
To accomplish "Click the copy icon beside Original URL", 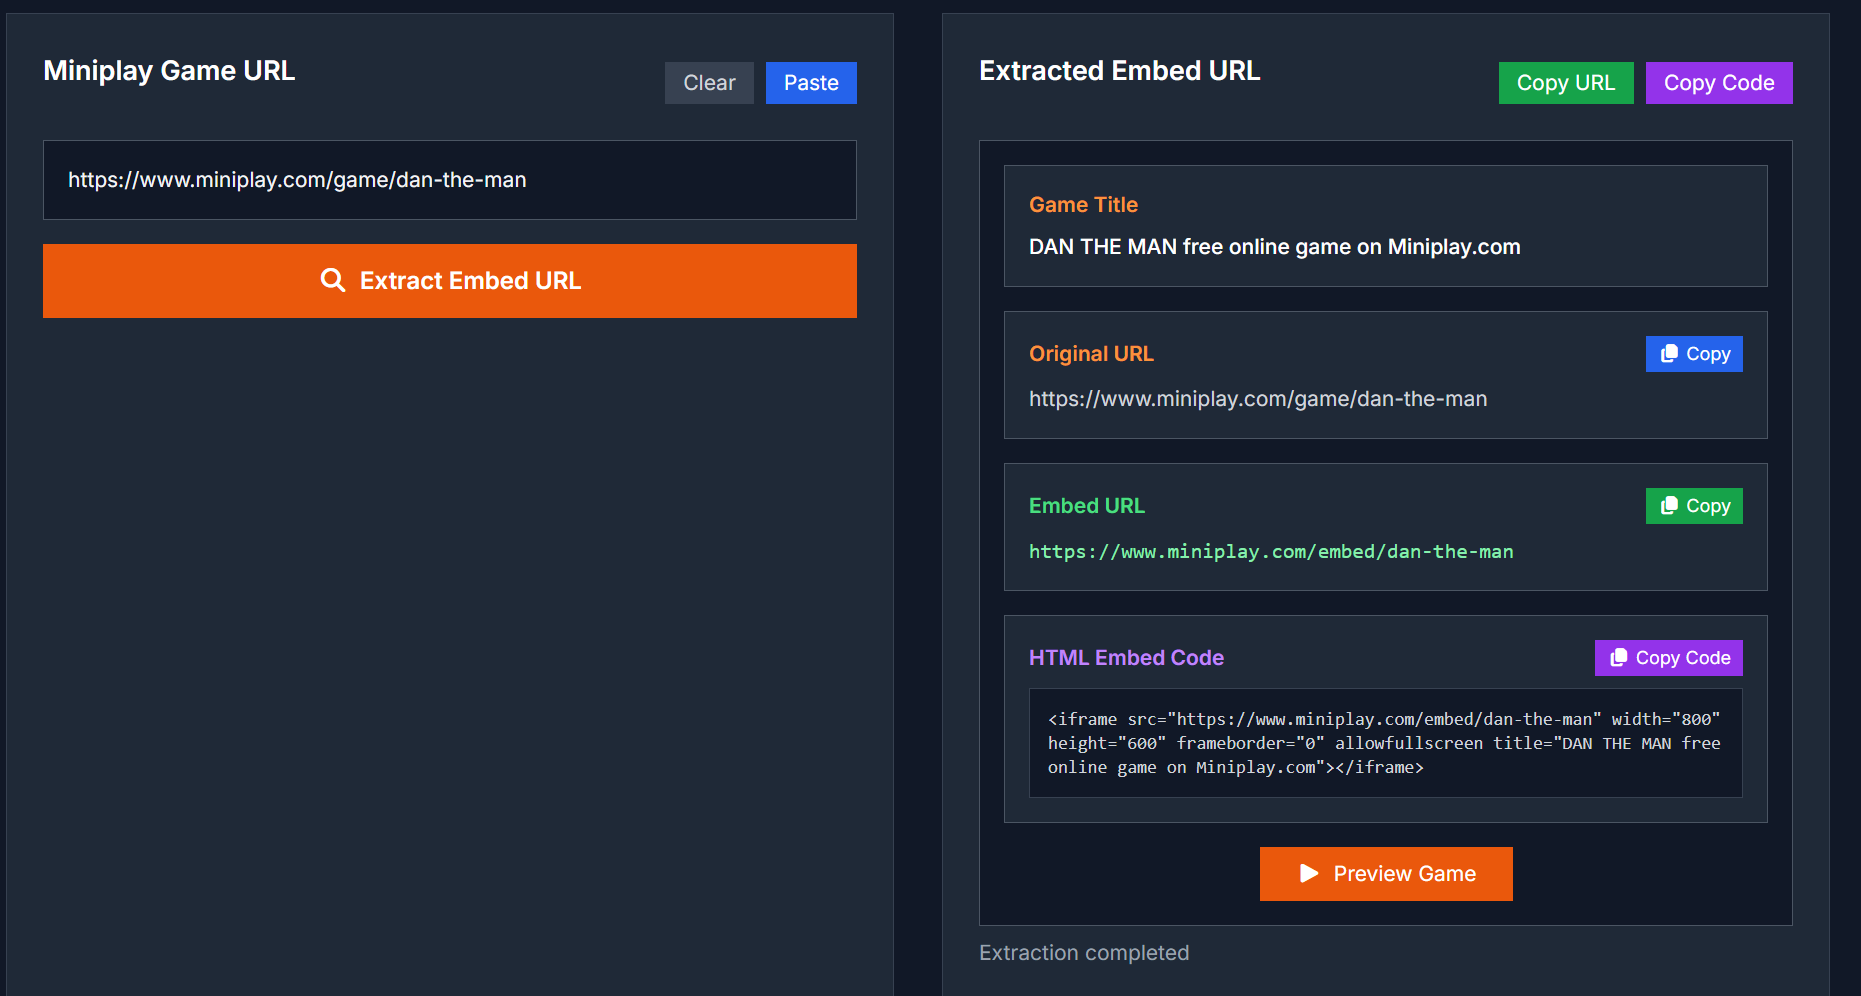I will pos(1669,354).
